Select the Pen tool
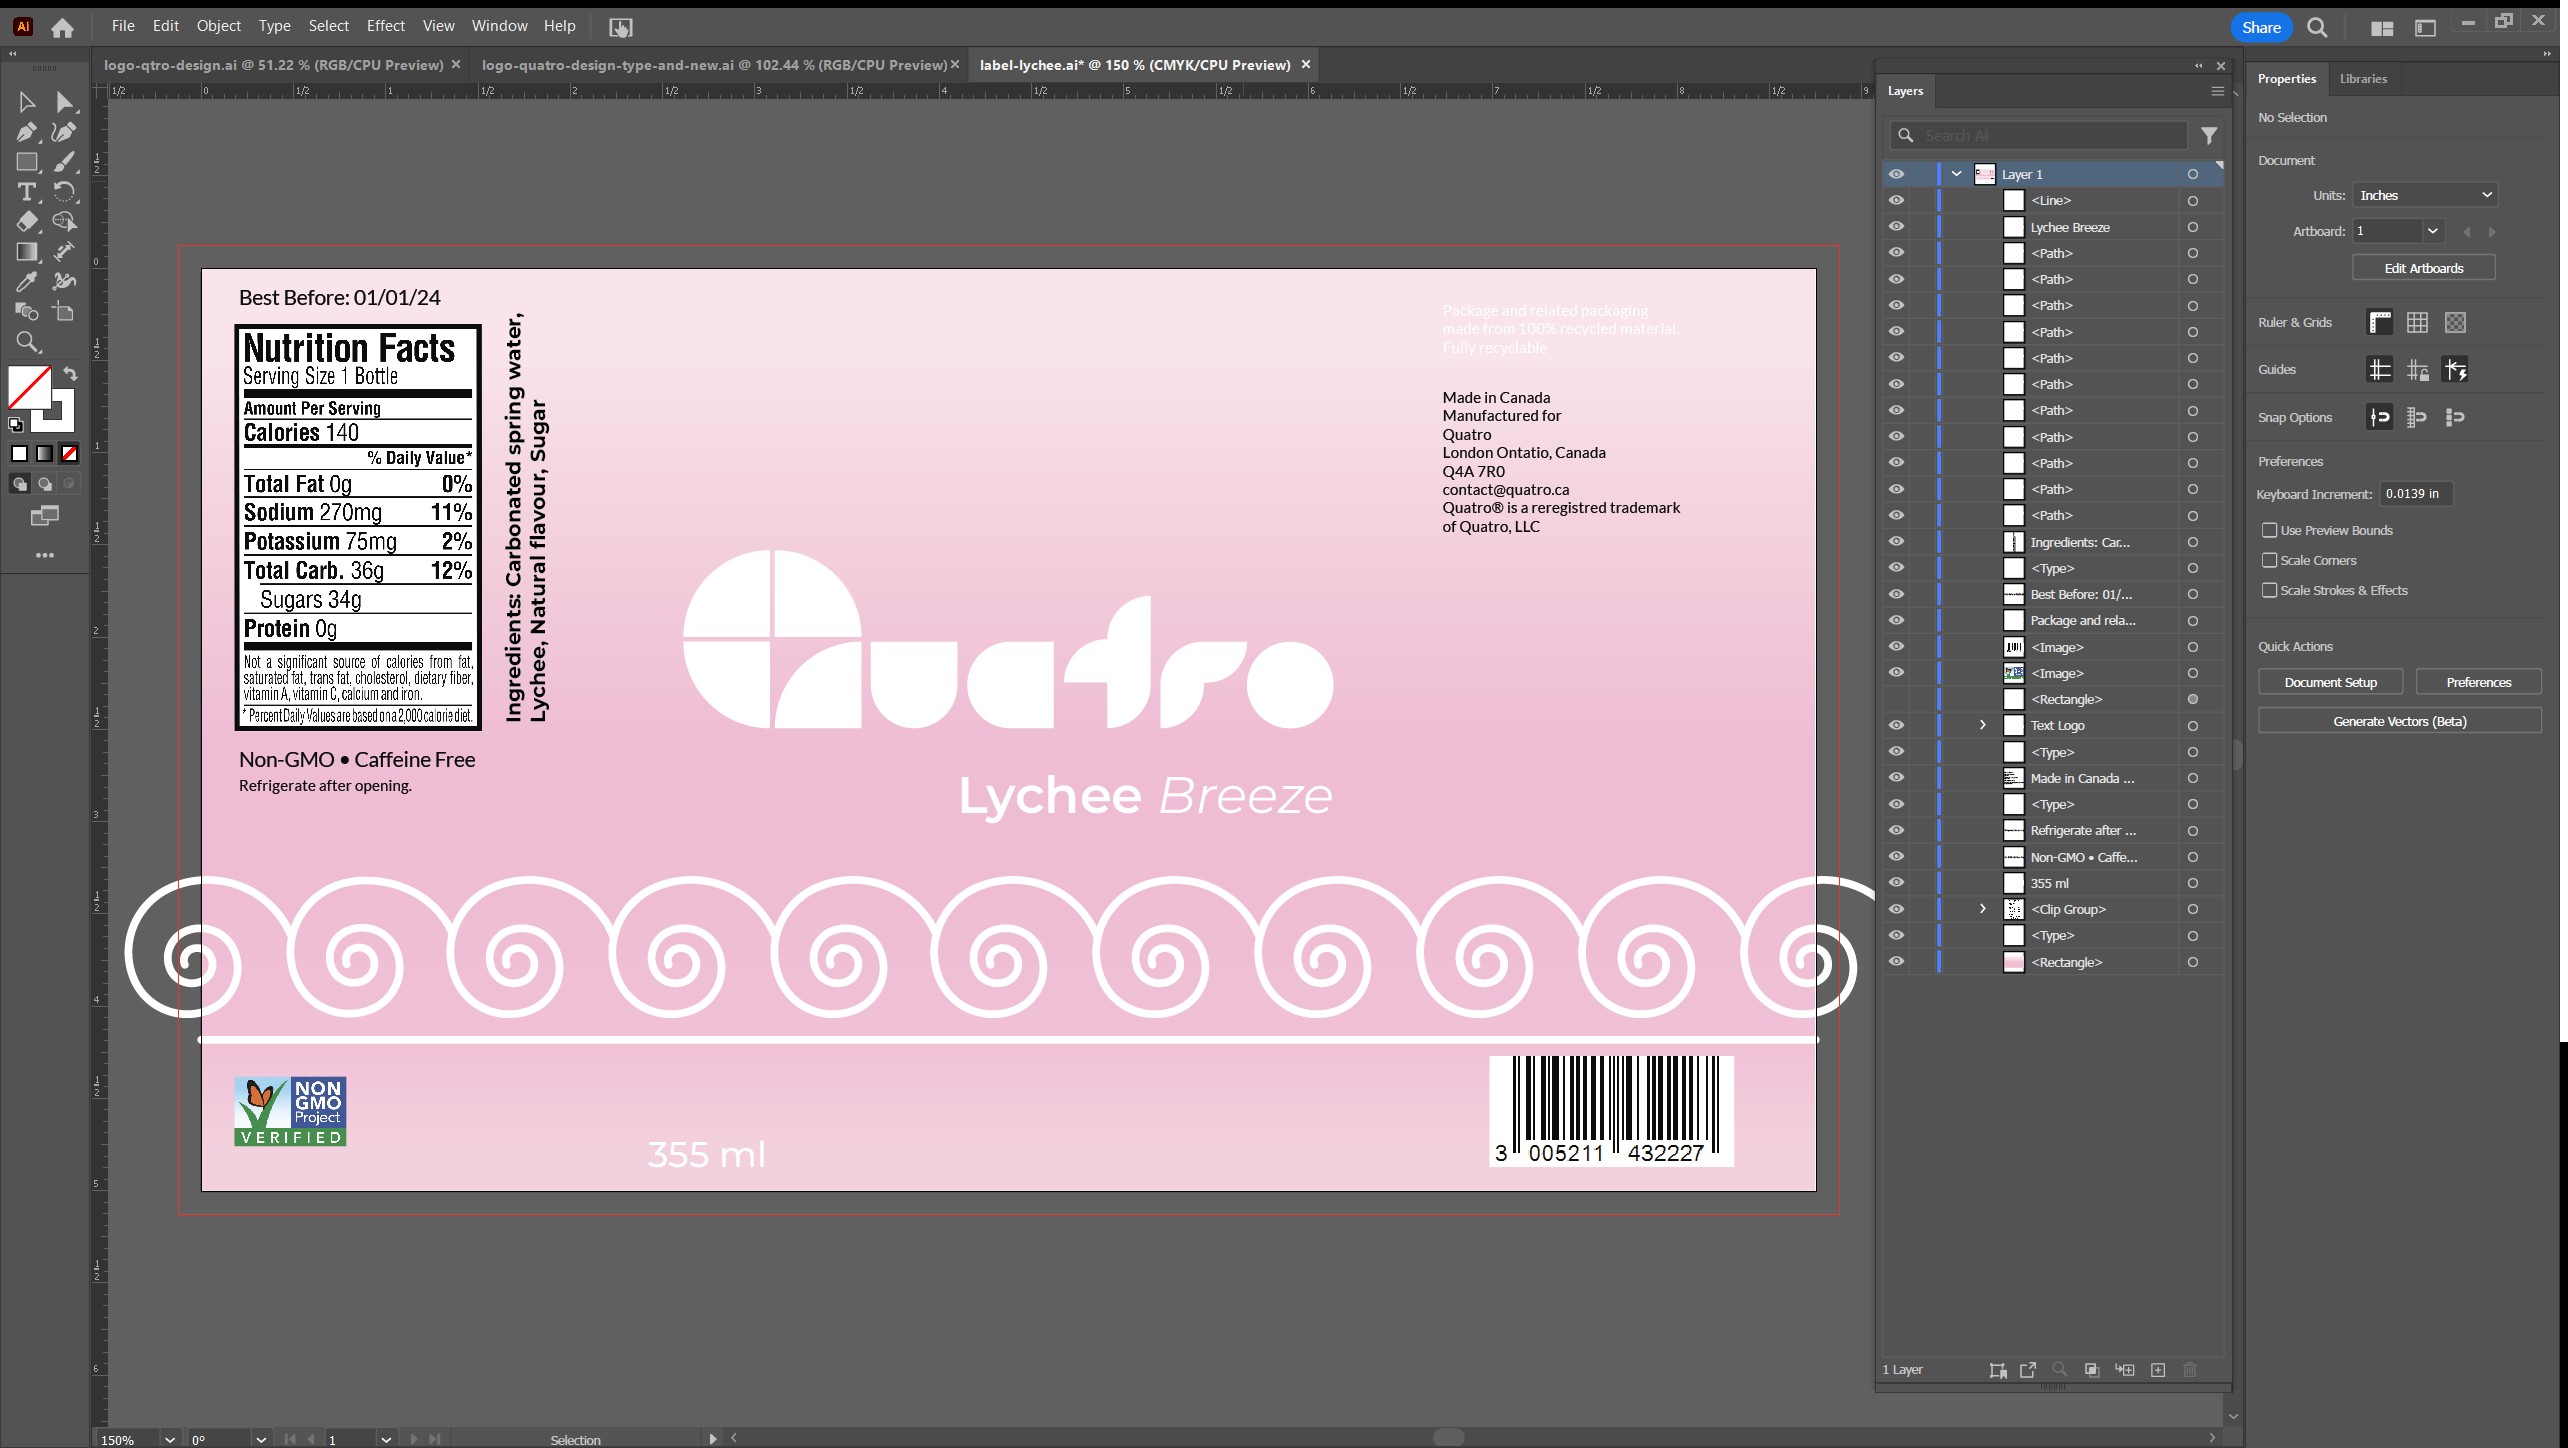 click(x=26, y=132)
